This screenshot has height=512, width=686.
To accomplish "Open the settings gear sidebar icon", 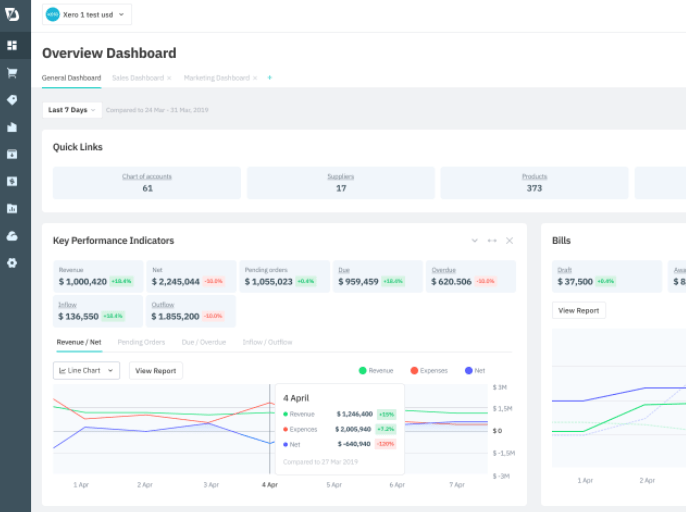I will click(x=12, y=263).
